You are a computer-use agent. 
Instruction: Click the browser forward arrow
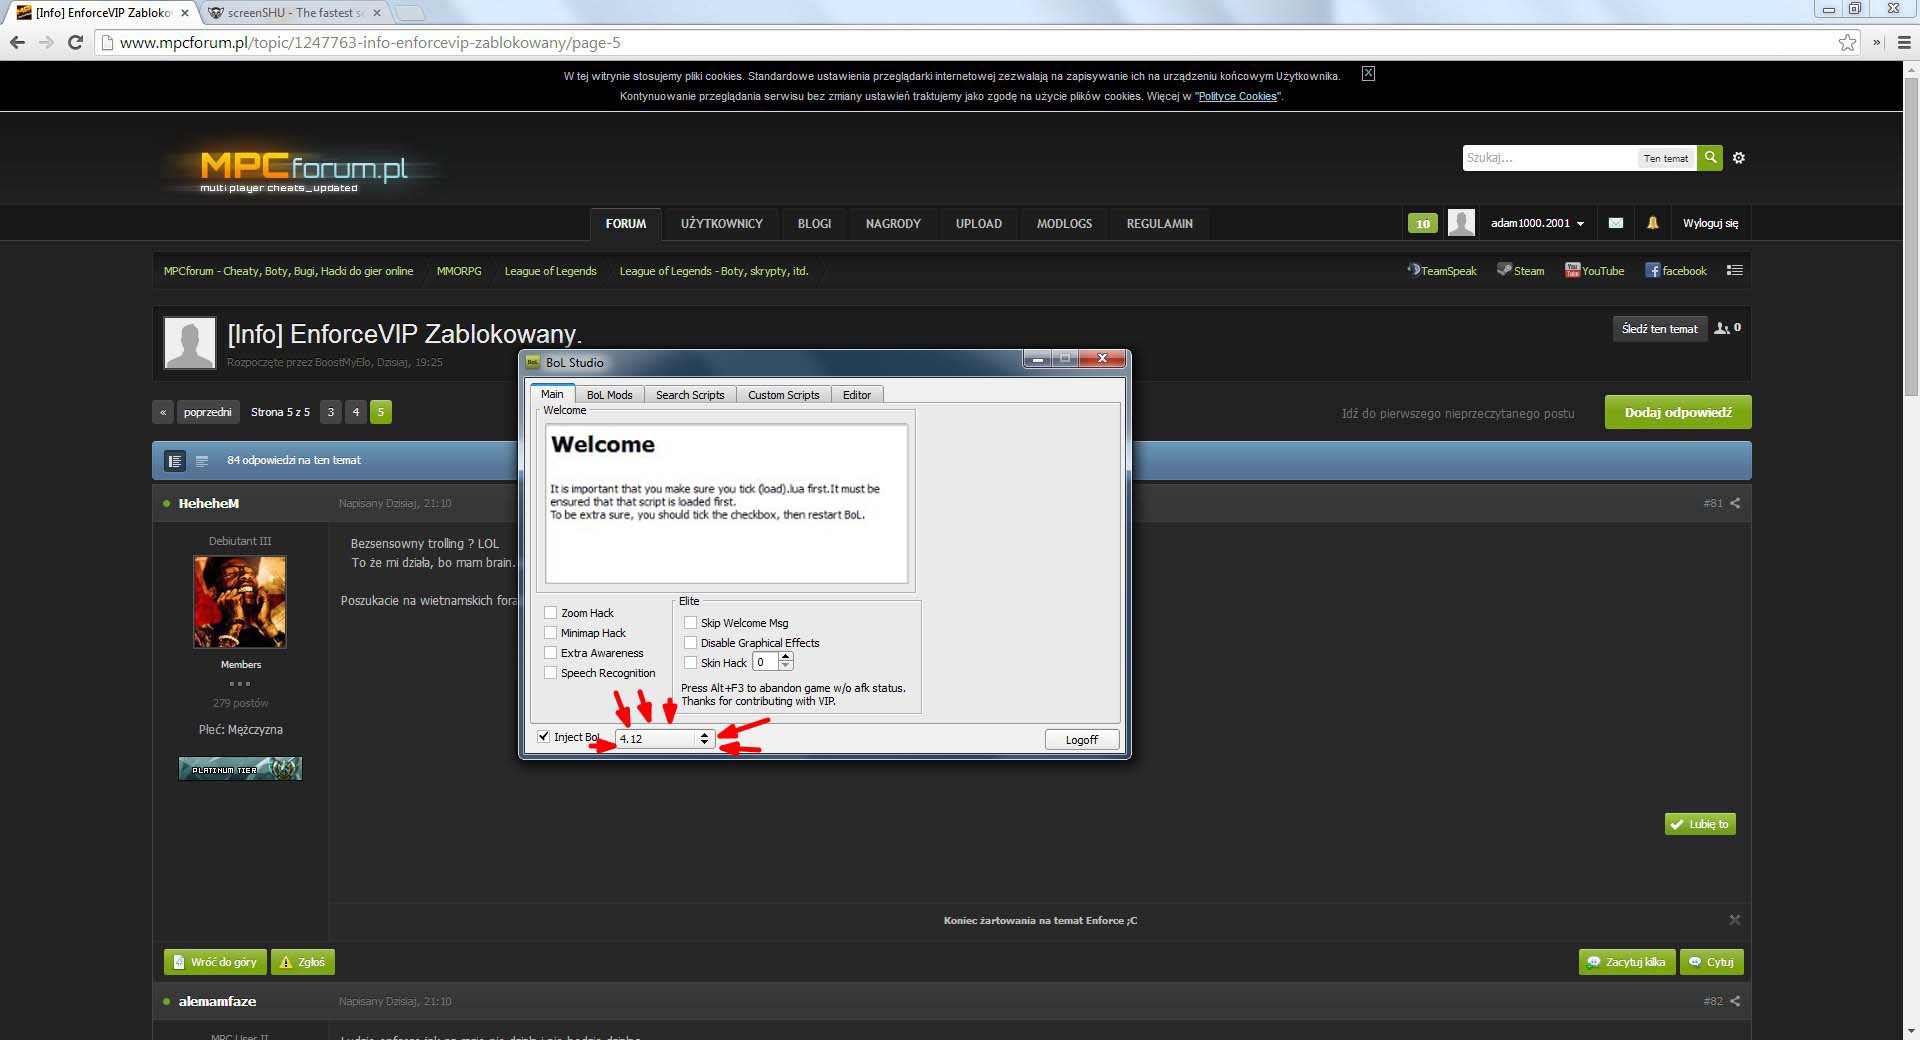click(46, 42)
